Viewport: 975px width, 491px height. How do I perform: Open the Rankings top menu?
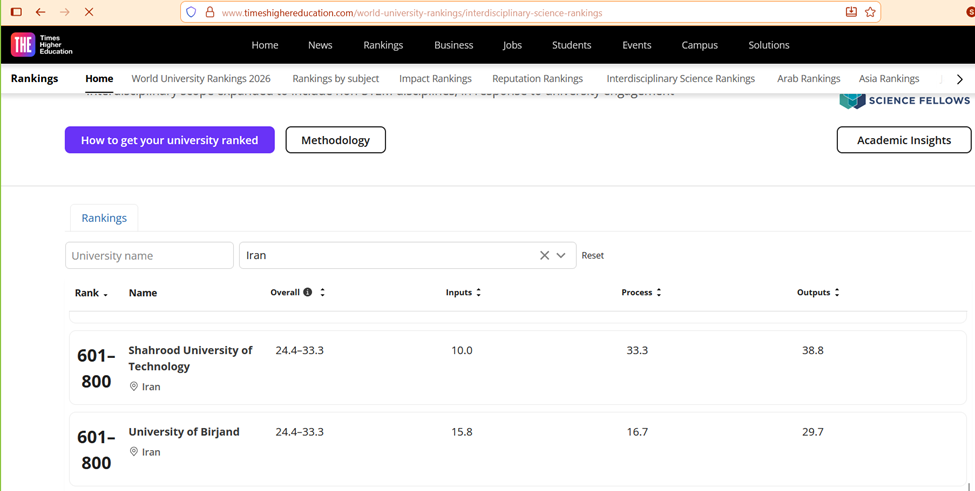(x=383, y=45)
